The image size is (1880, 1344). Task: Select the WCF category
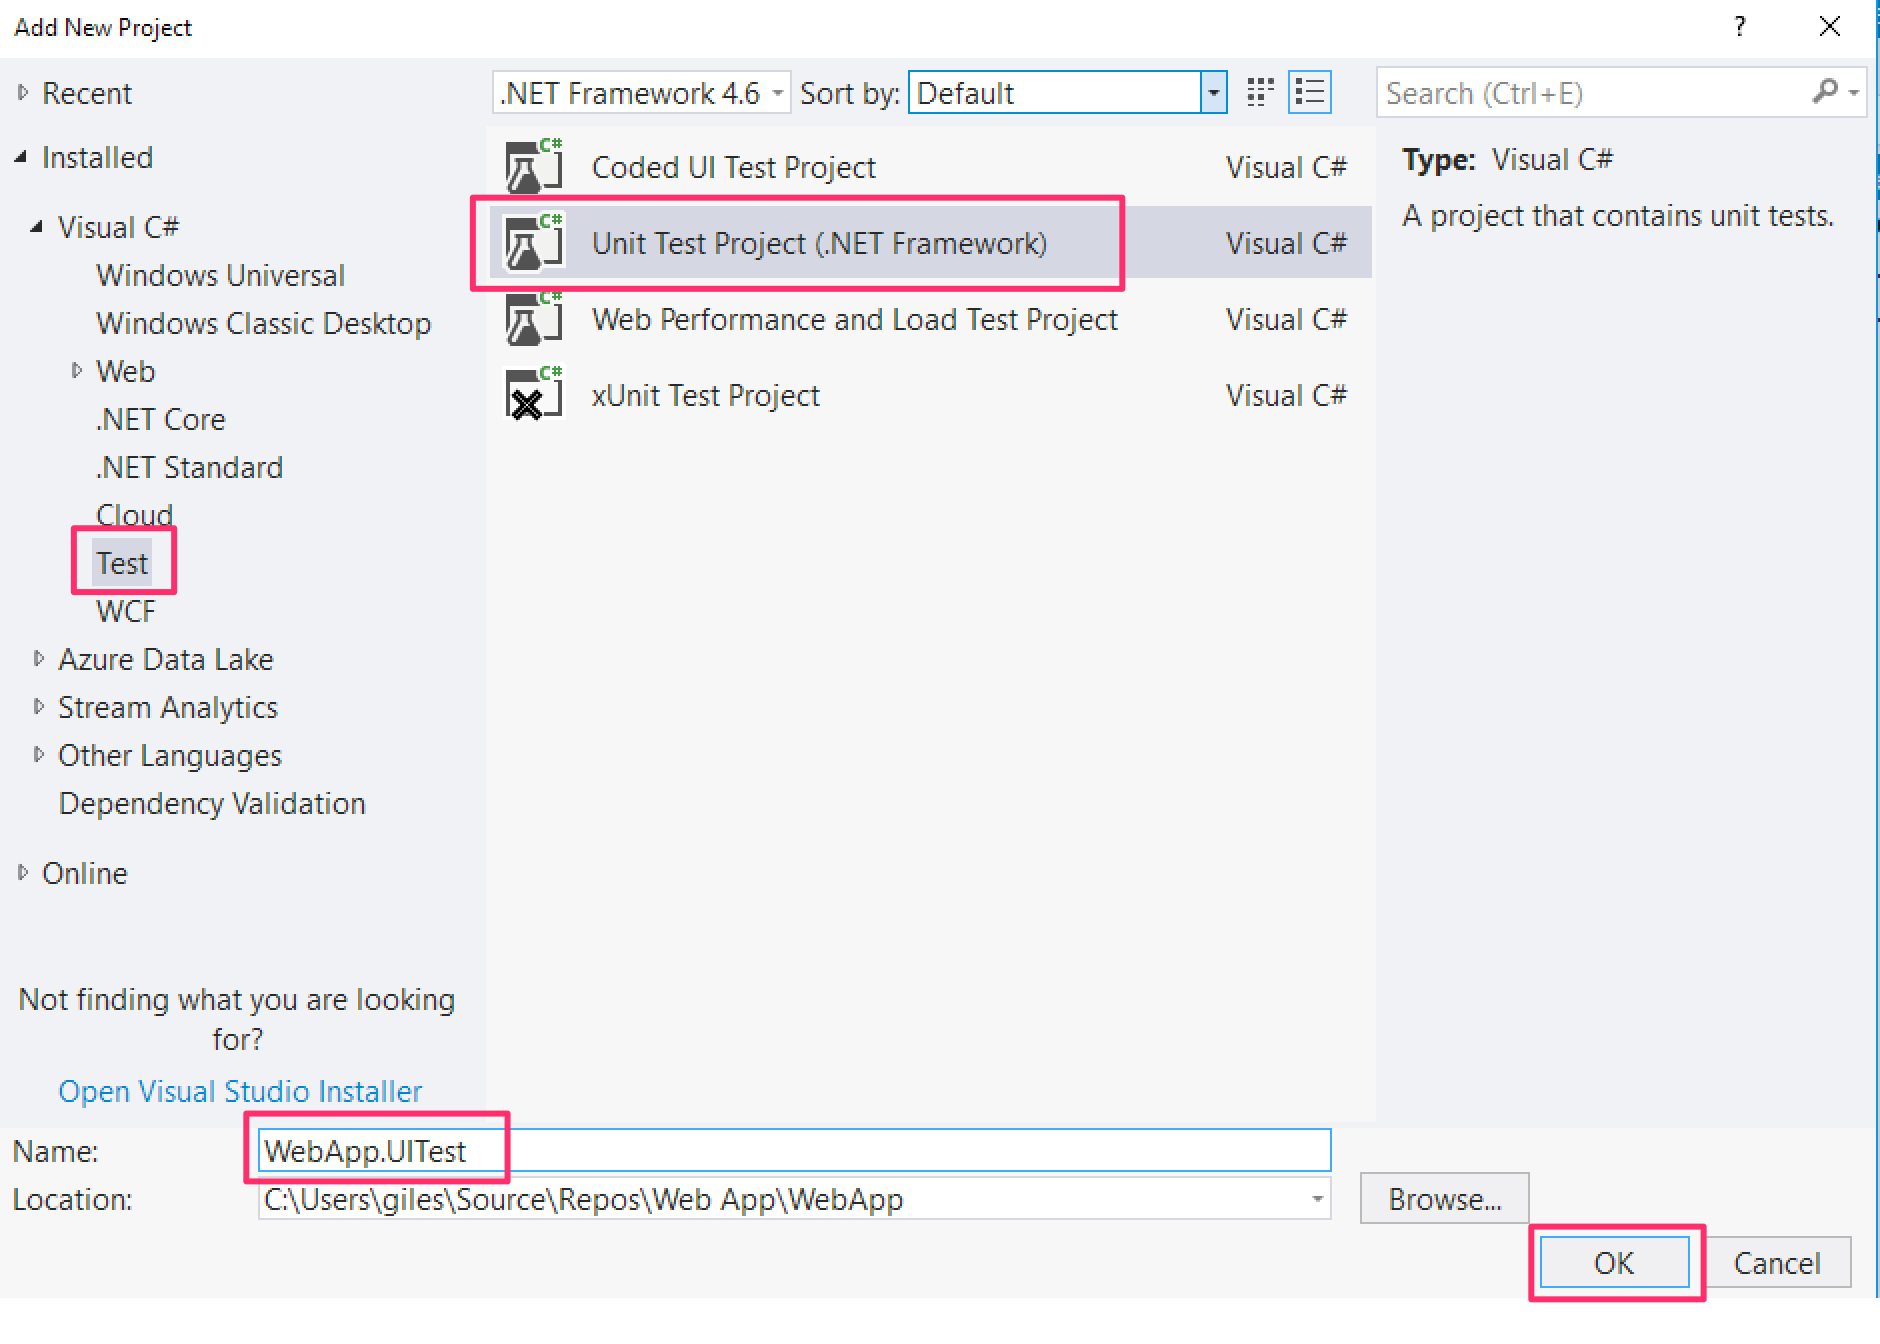(x=125, y=611)
